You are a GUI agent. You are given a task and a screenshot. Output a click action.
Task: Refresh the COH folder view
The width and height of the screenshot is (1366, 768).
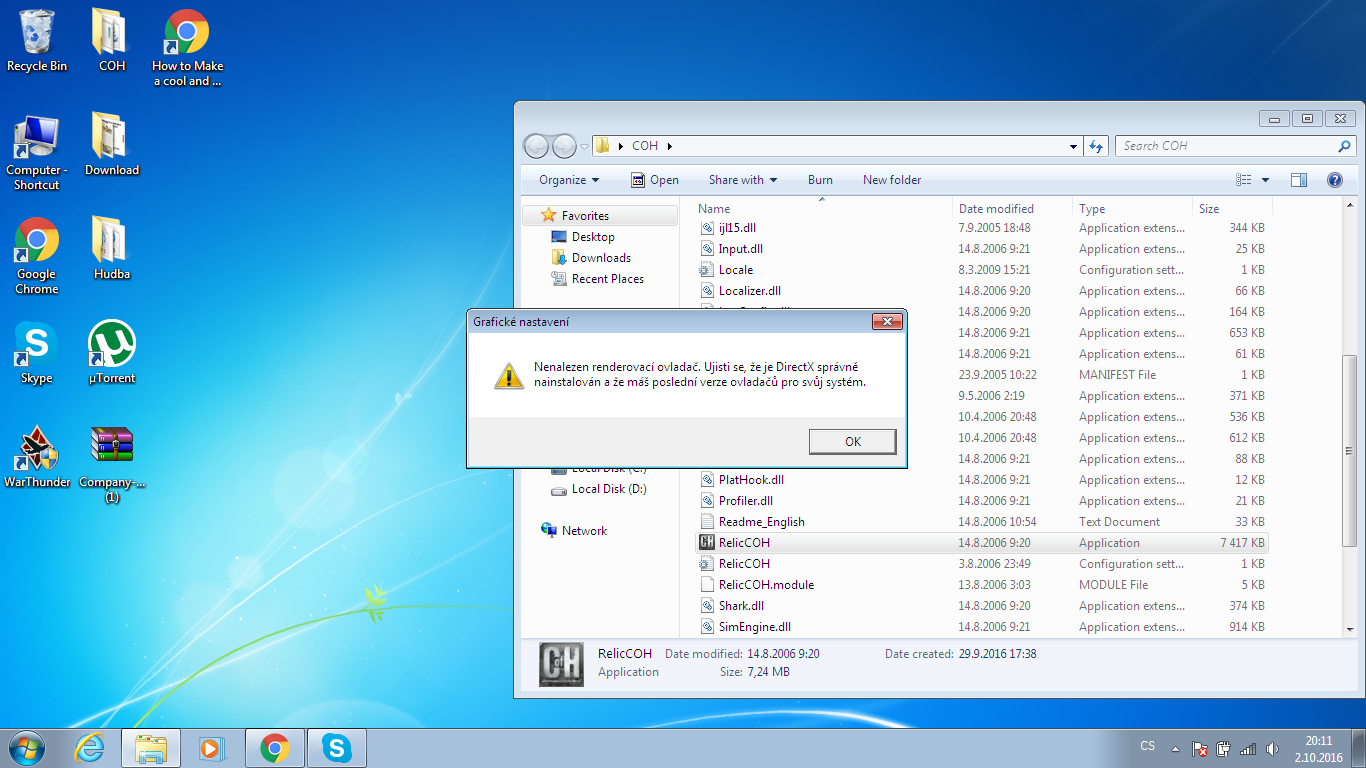click(1097, 146)
